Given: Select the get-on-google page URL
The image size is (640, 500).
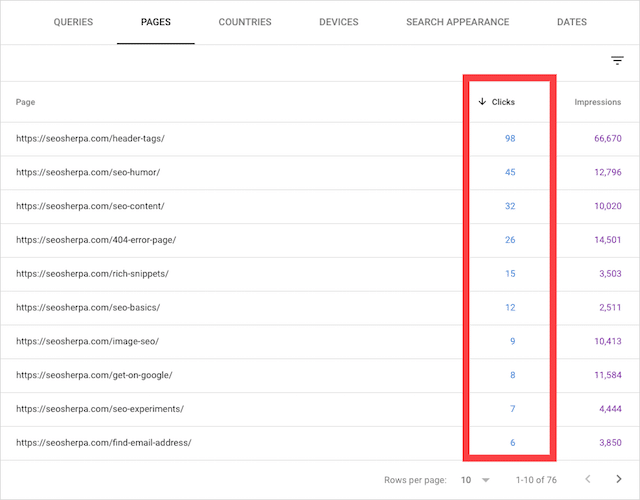Looking at the screenshot, I should pos(94,375).
